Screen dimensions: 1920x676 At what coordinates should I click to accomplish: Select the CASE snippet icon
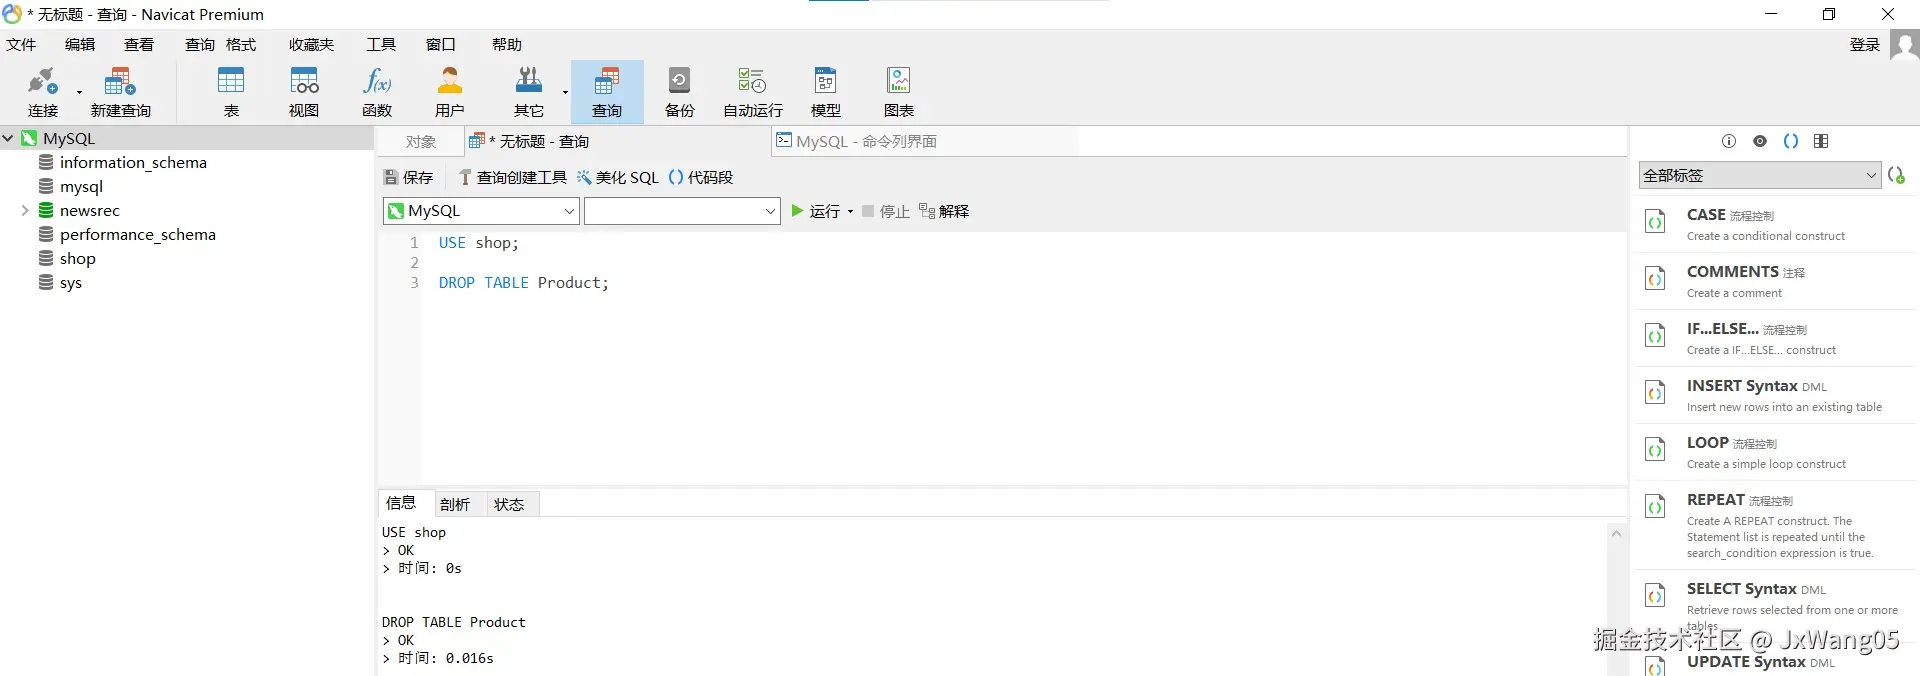coord(1656,222)
